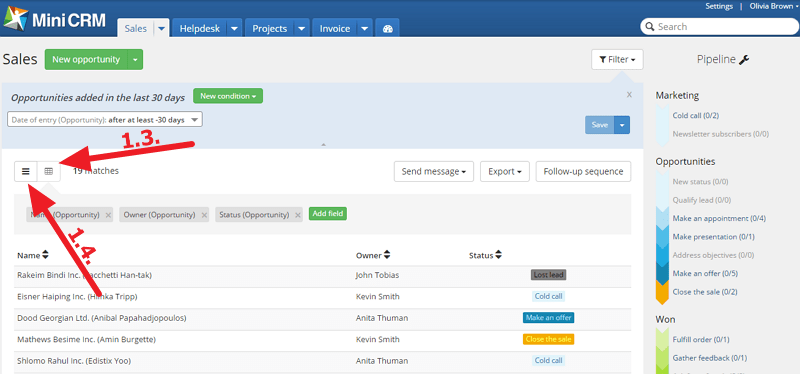The image size is (800, 374).
Task: Remove the Owner (Opportunity) field tag
Action: click(204, 215)
